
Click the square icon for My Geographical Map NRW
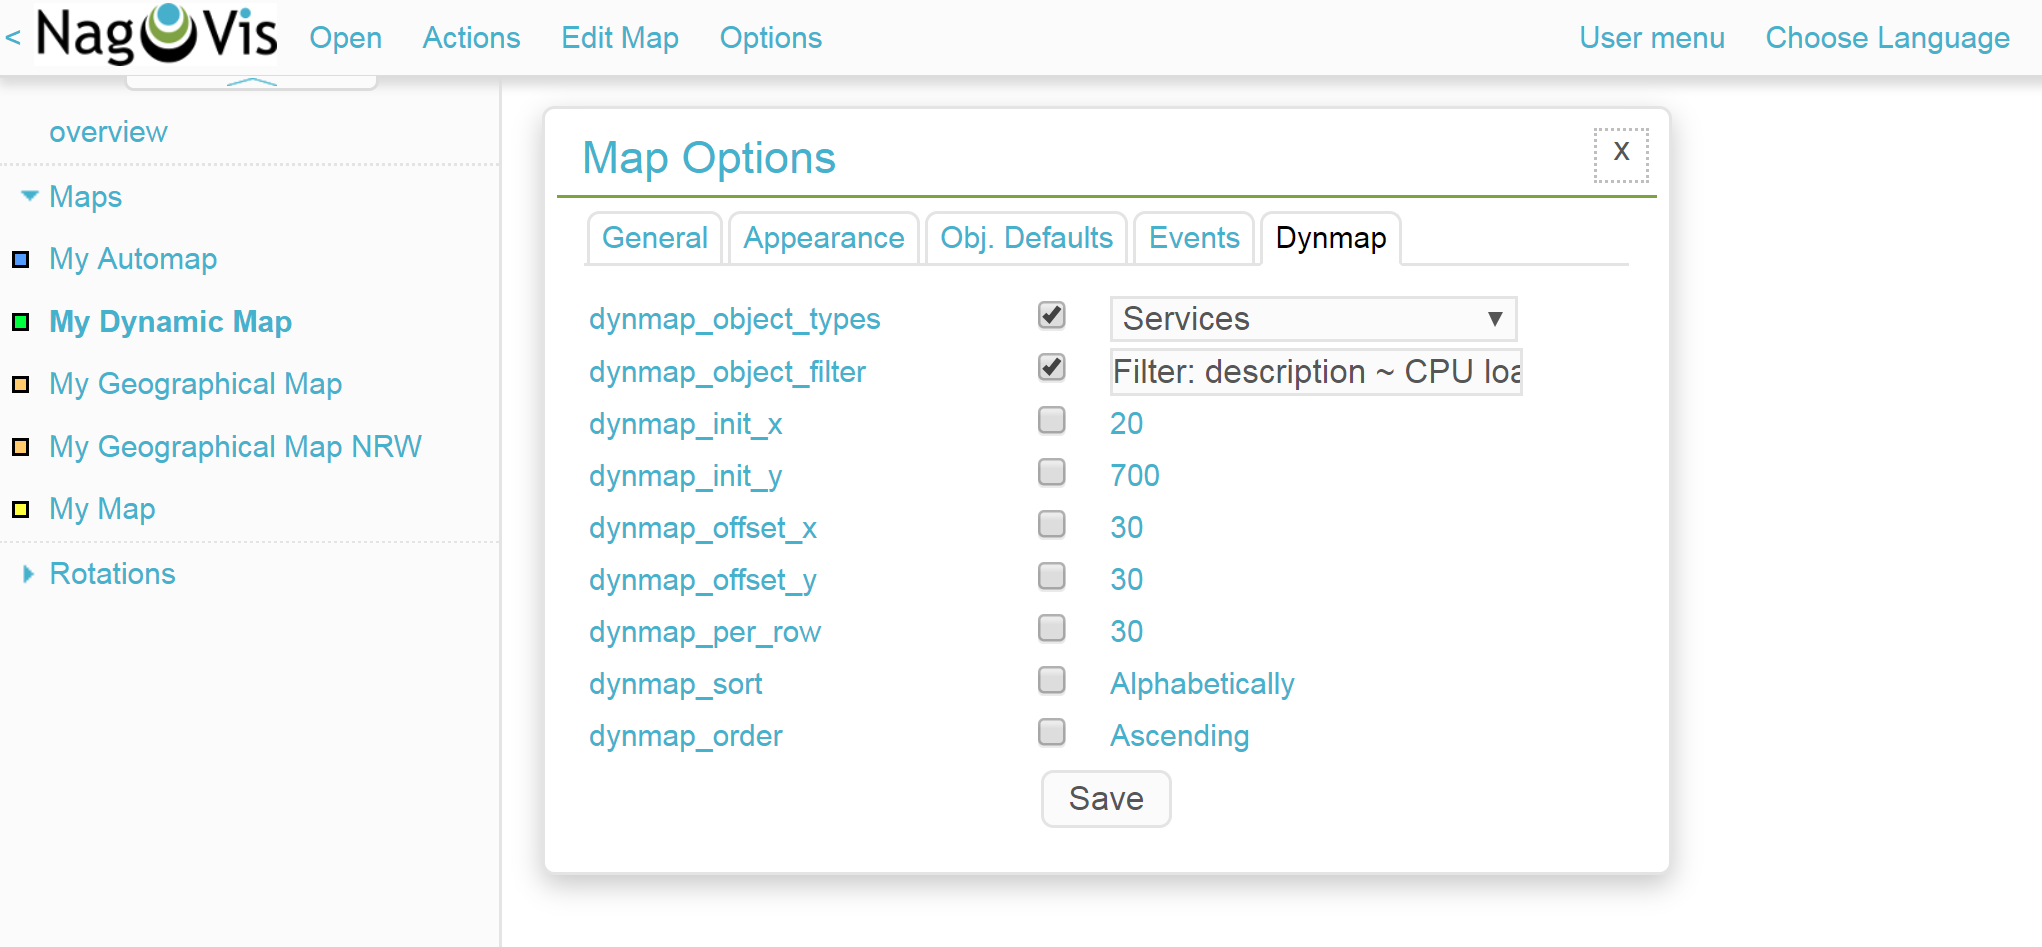click(x=21, y=447)
